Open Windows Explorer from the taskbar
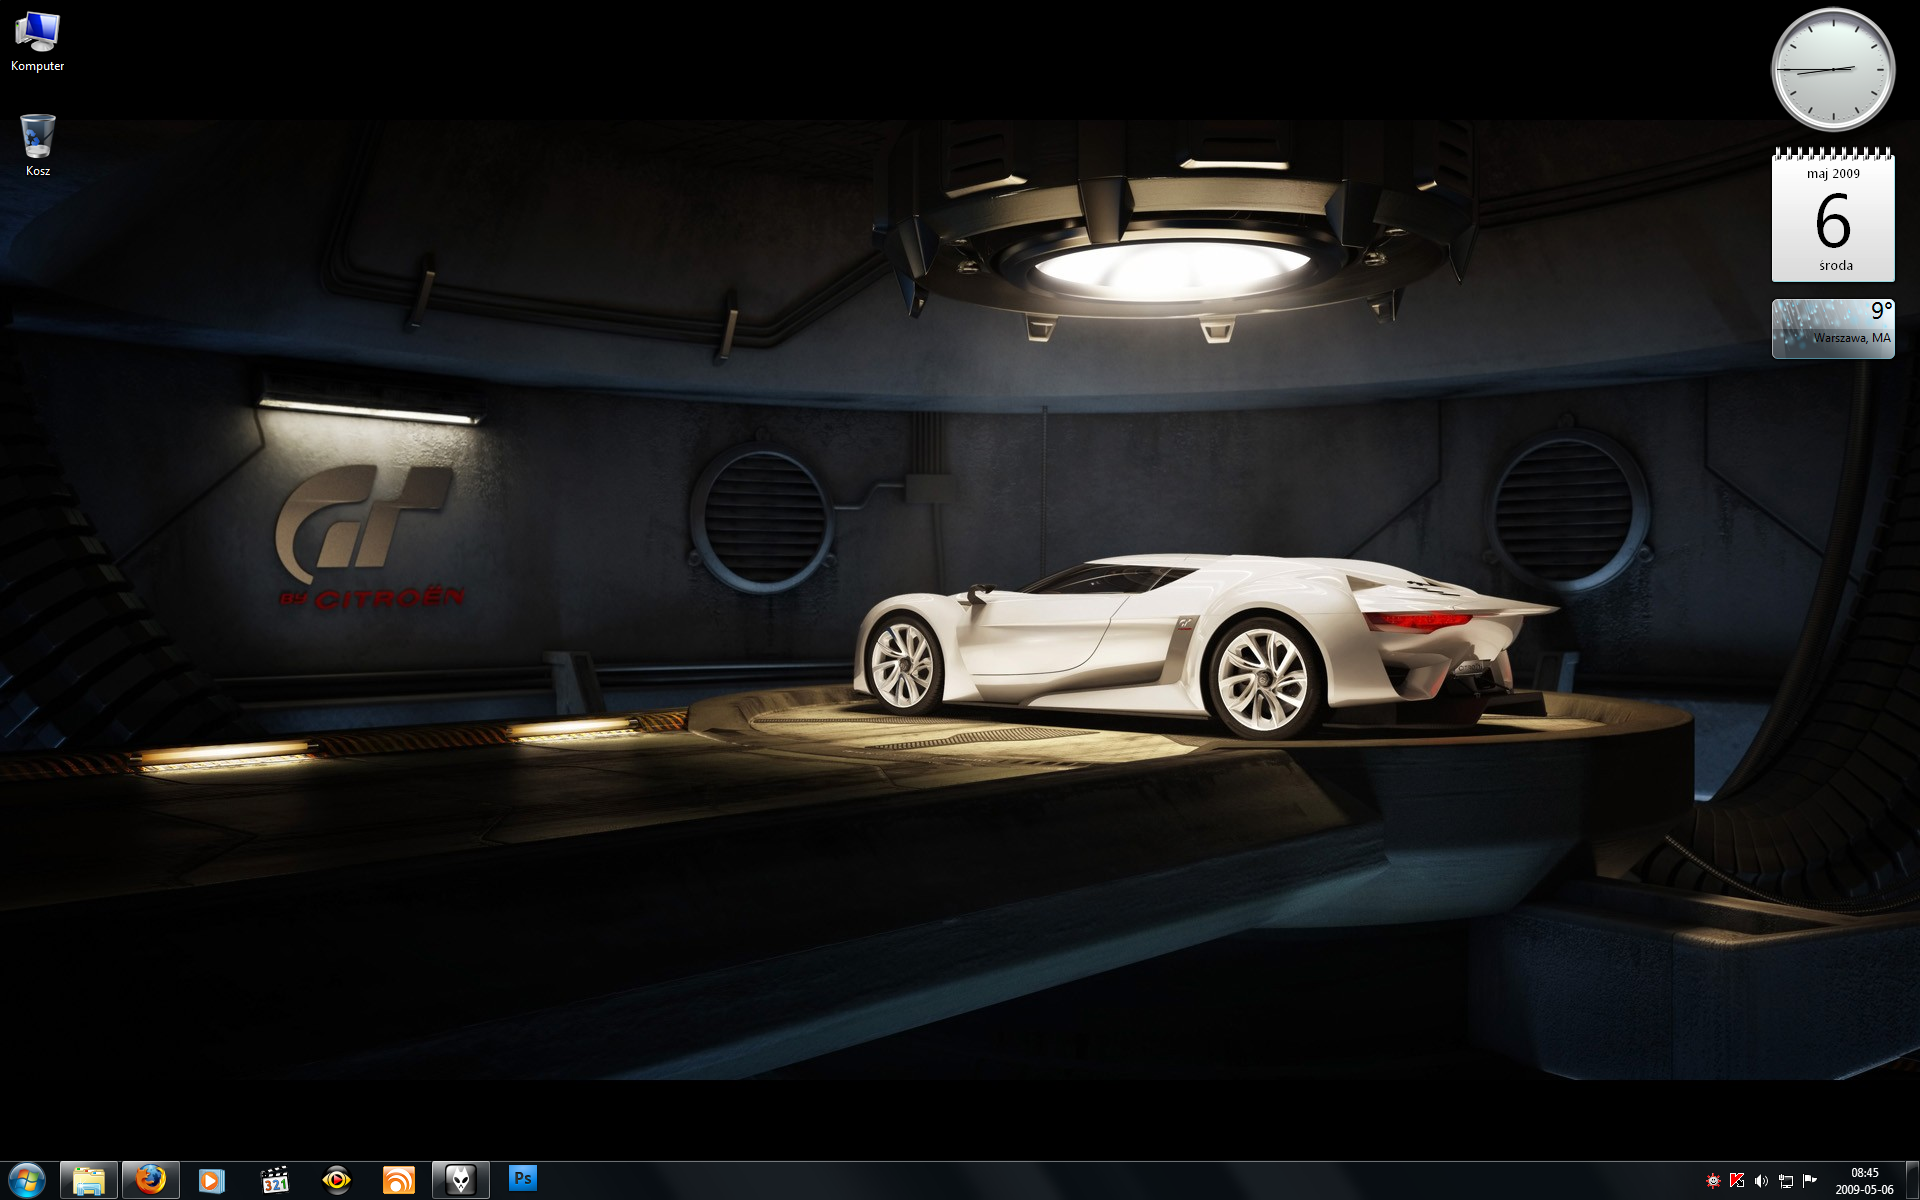1920x1200 pixels. [89, 1180]
